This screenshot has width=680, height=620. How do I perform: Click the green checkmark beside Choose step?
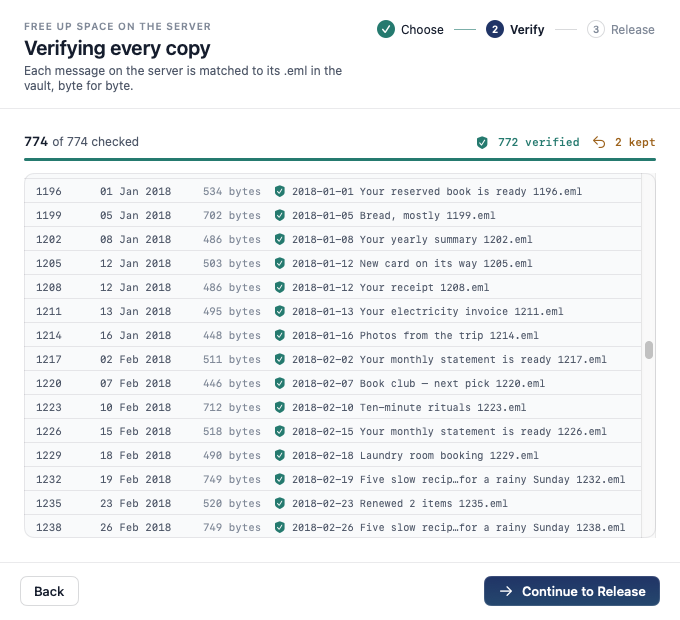tap(386, 29)
